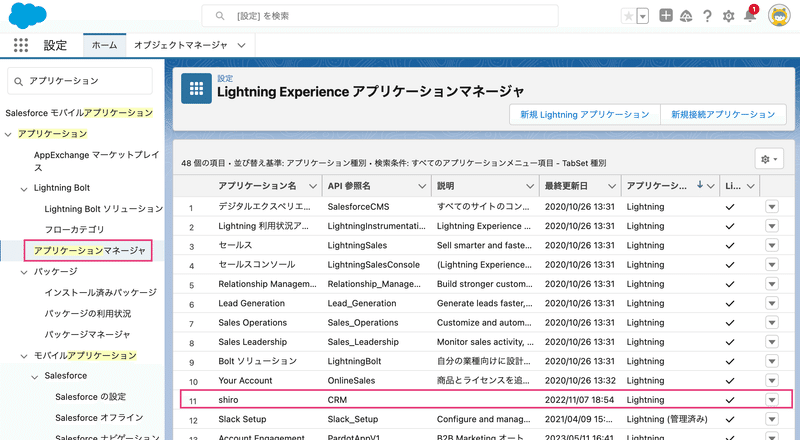Open the setup gear icon in header
The height and width of the screenshot is (440, 800).
click(x=729, y=16)
